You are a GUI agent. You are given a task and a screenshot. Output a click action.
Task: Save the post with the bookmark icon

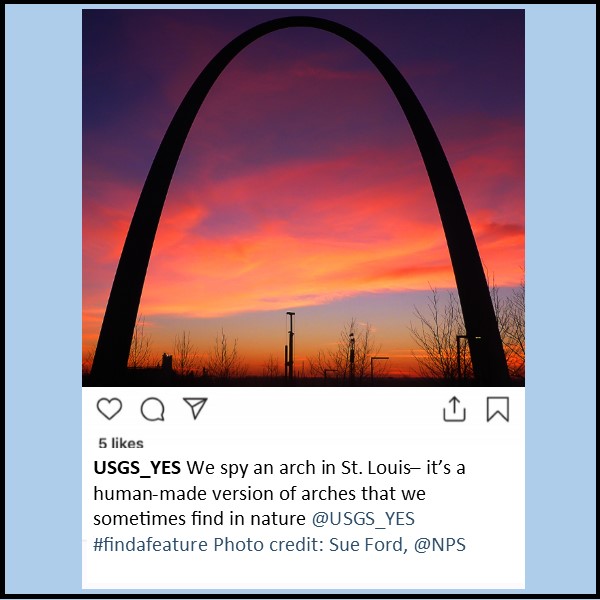[497, 409]
